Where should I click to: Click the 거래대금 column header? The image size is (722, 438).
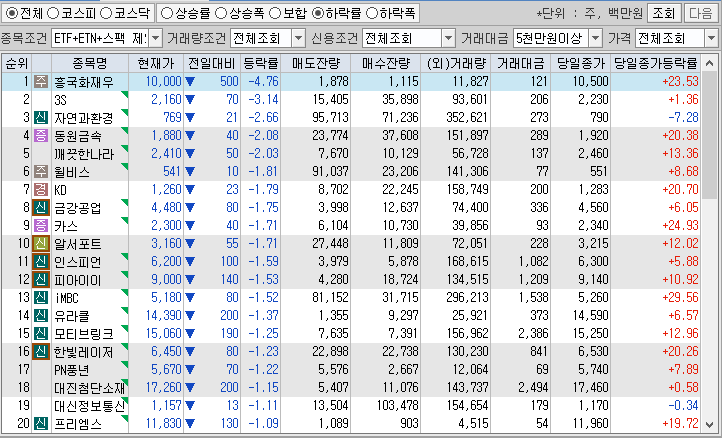point(520,64)
